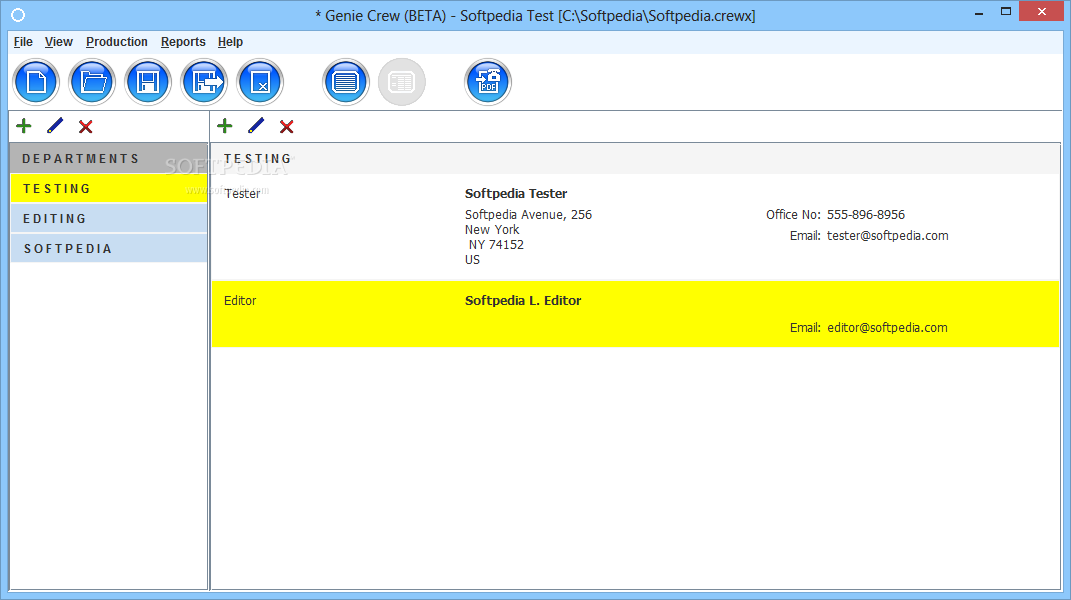Click the tester@softpedia.com email
This screenshot has height=600, width=1071.
887,236
